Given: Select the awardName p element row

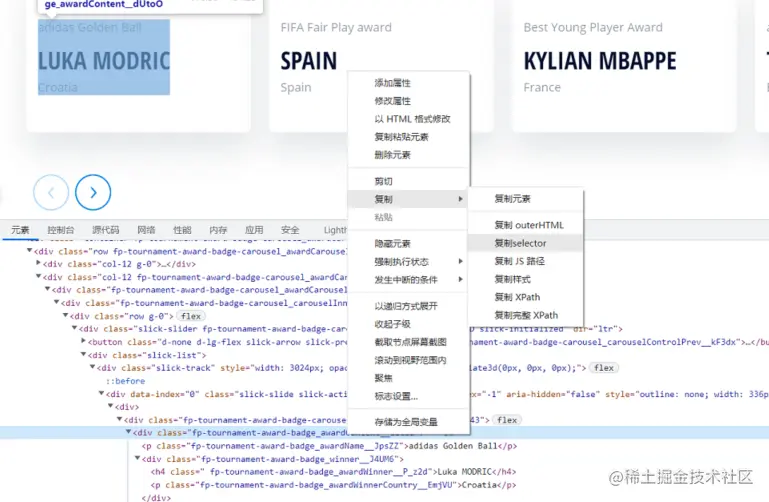Looking at the screenshot, I should pos(329,446).
